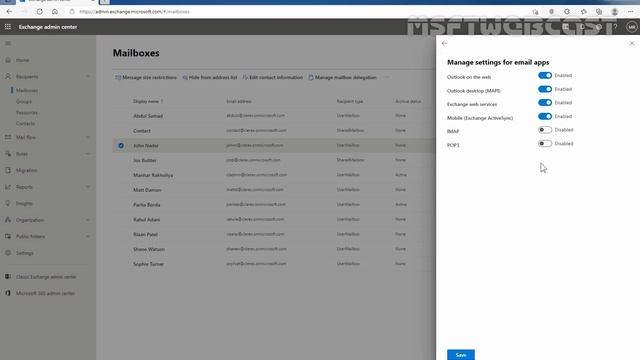Enable the POP3 switch
This screenshot has height=360, width=640.
click(x=545, y=144)
